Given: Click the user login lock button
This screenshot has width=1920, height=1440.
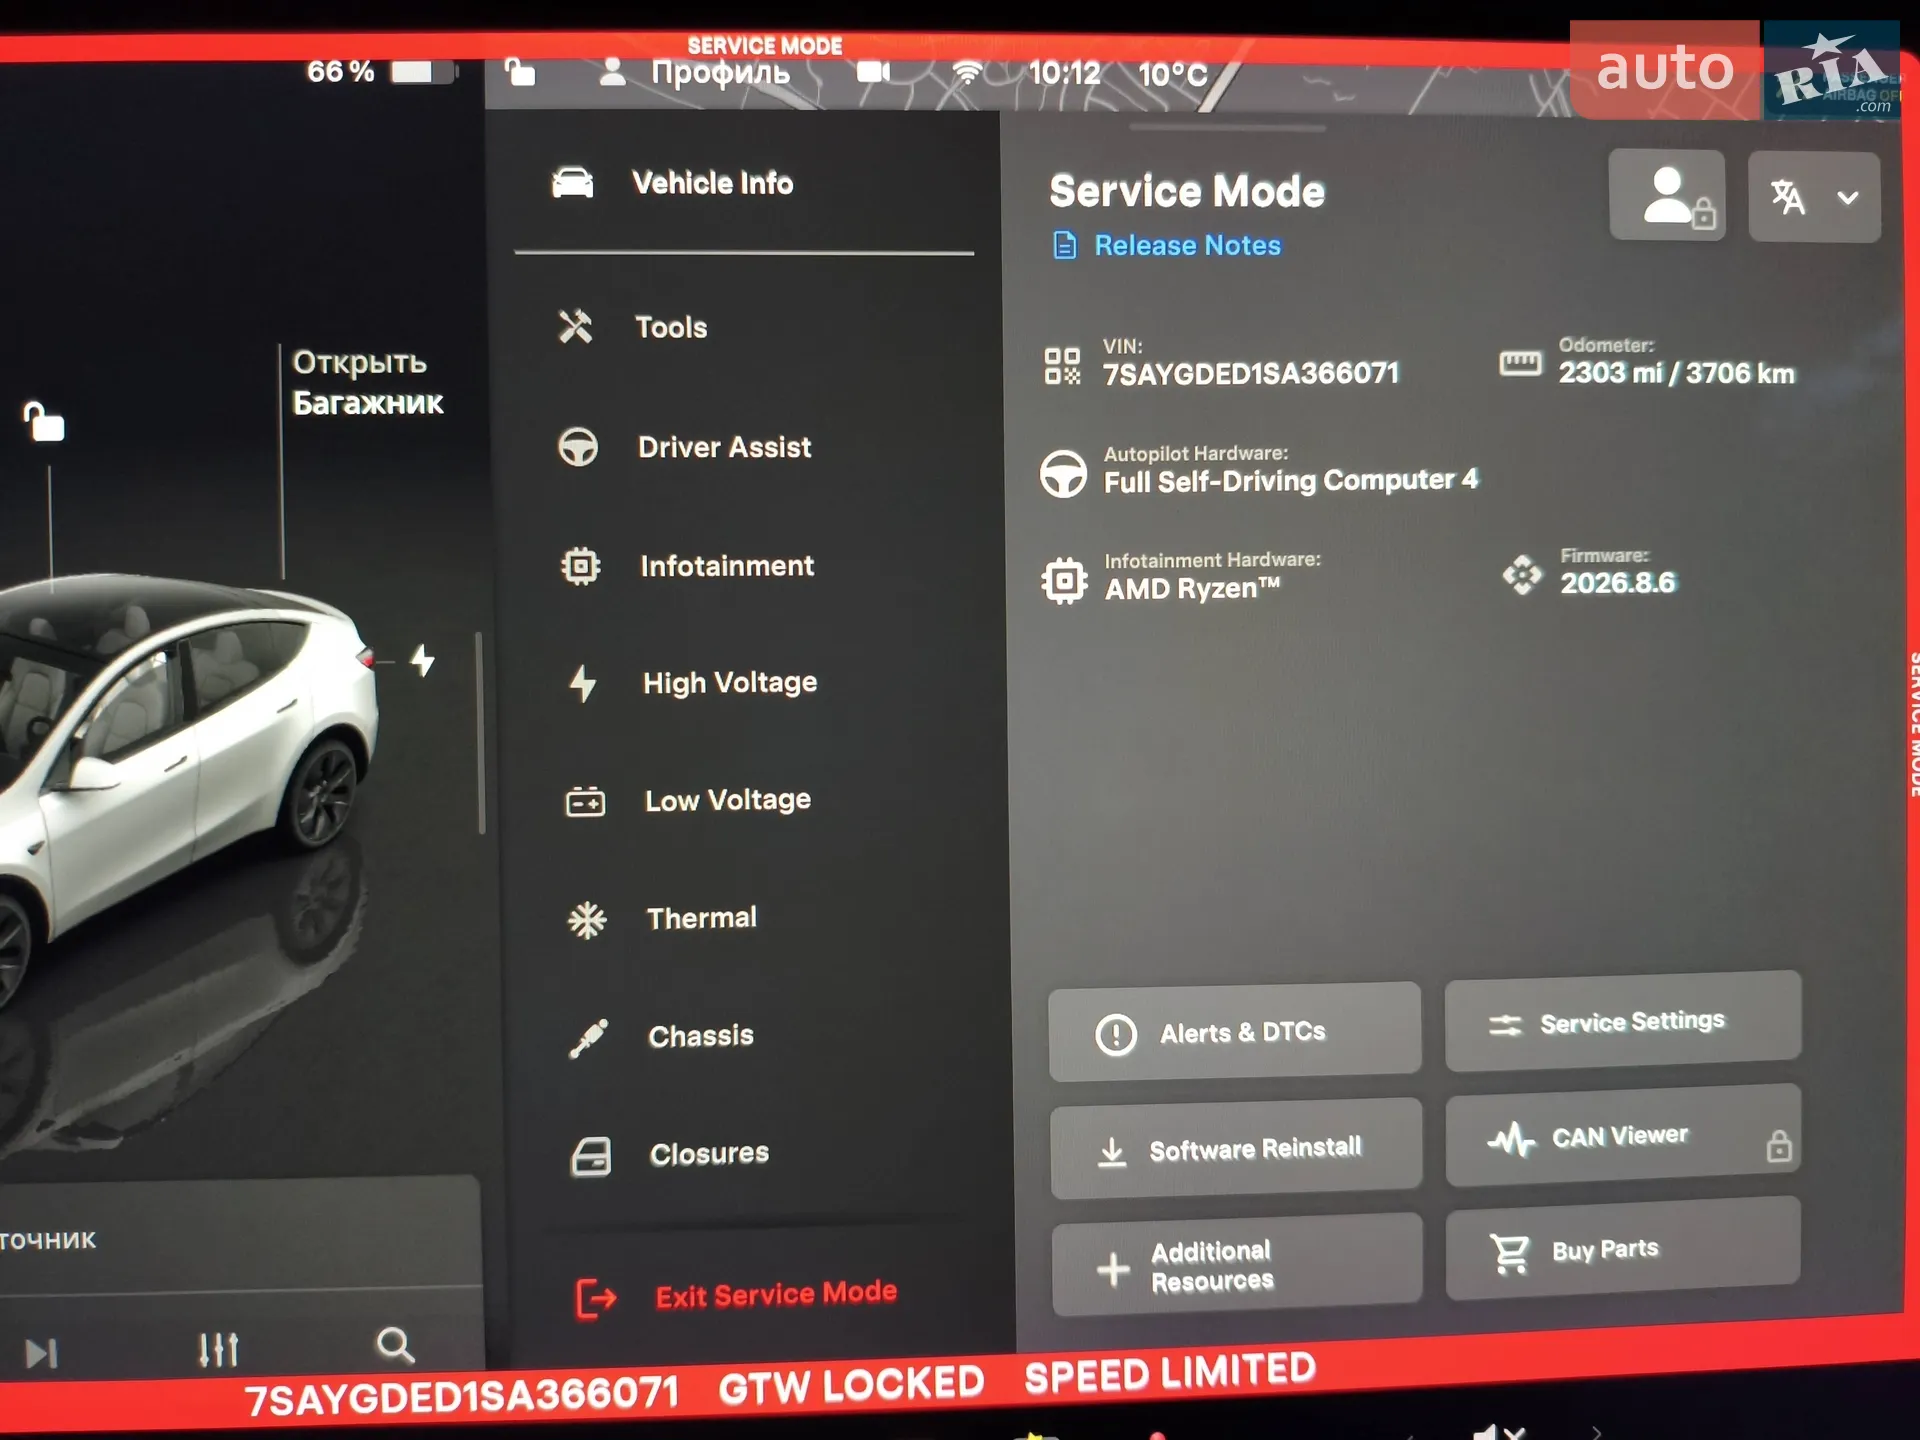Looking at the screenshot, I should tap(1668, 195).
